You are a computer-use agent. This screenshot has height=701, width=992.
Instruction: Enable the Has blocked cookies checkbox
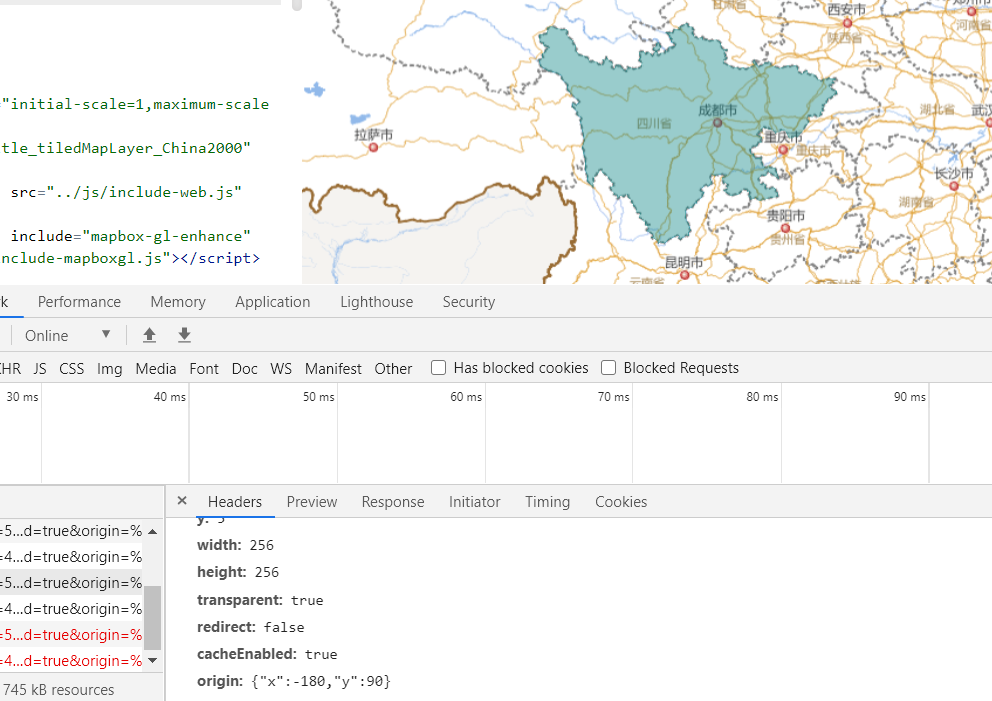[438, 368]
